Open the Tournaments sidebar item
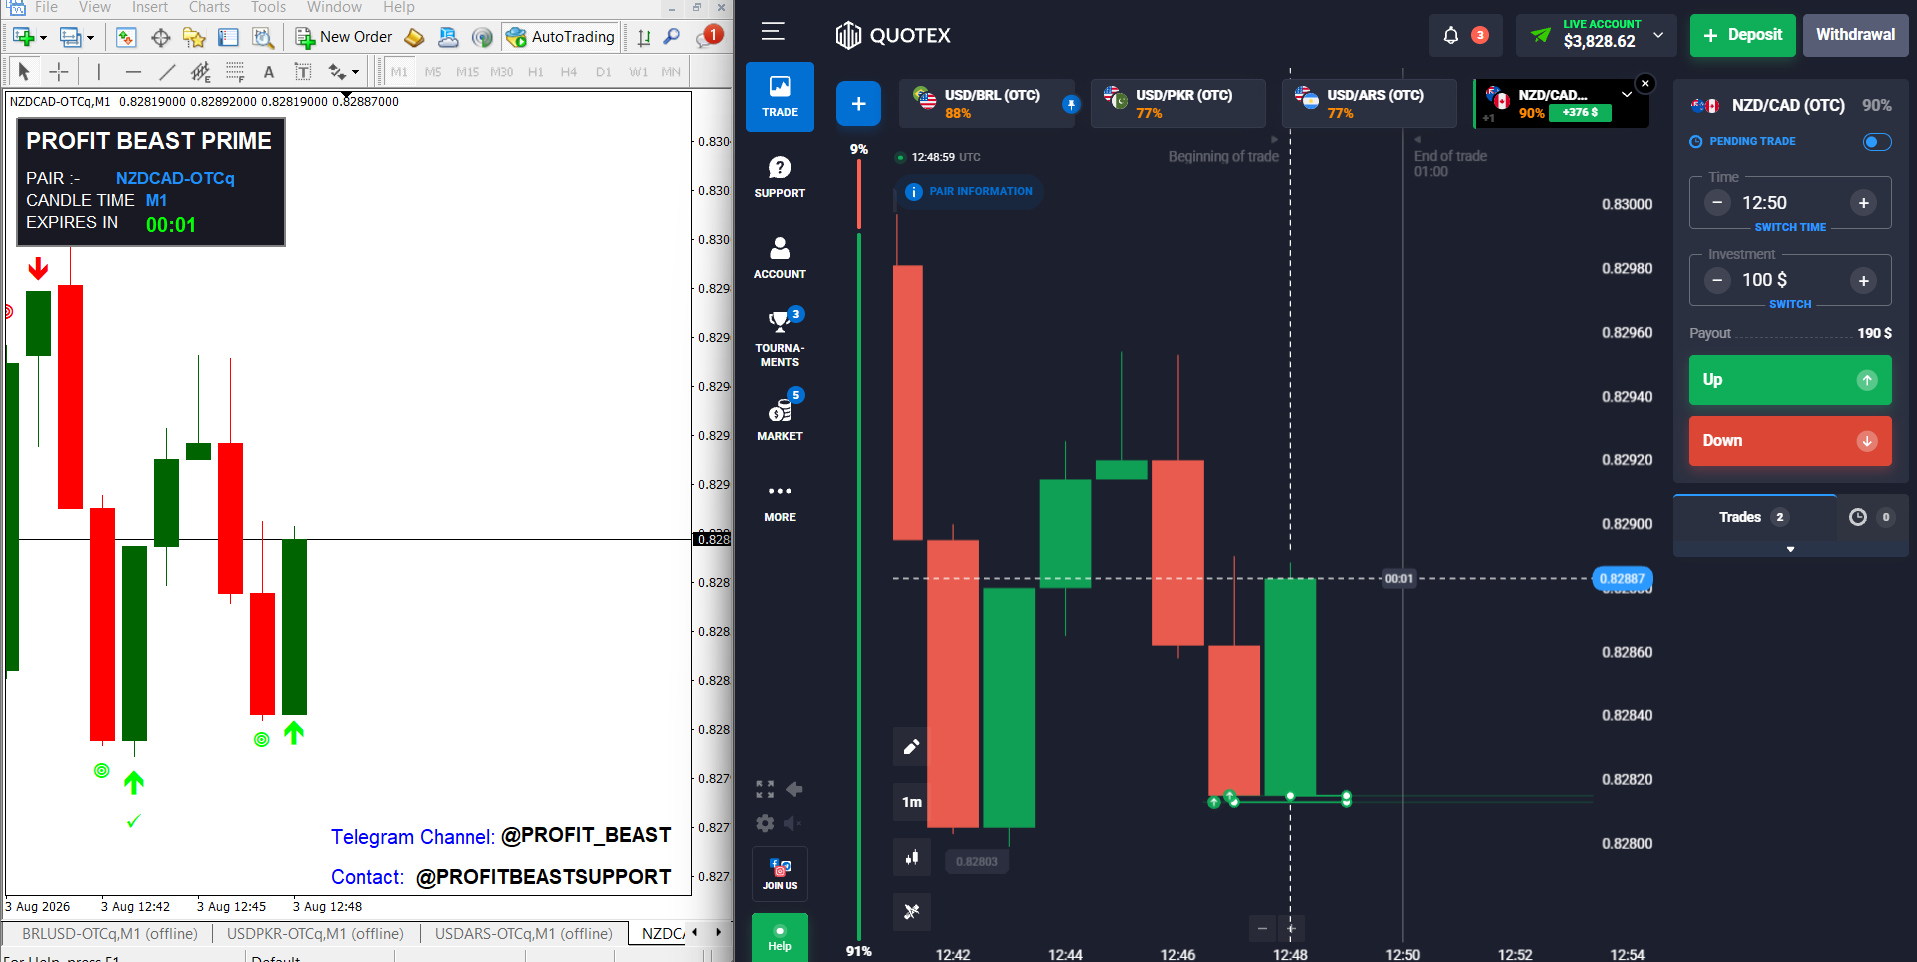 click(x=780, y=338)
